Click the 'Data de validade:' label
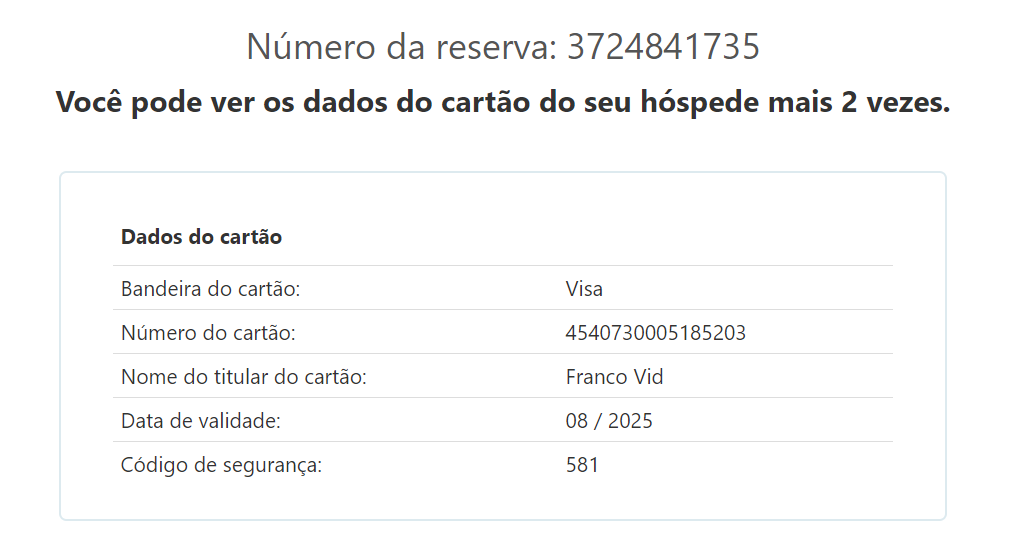Viewport: 1026px width, 544px height. click(x=200, y=421)
